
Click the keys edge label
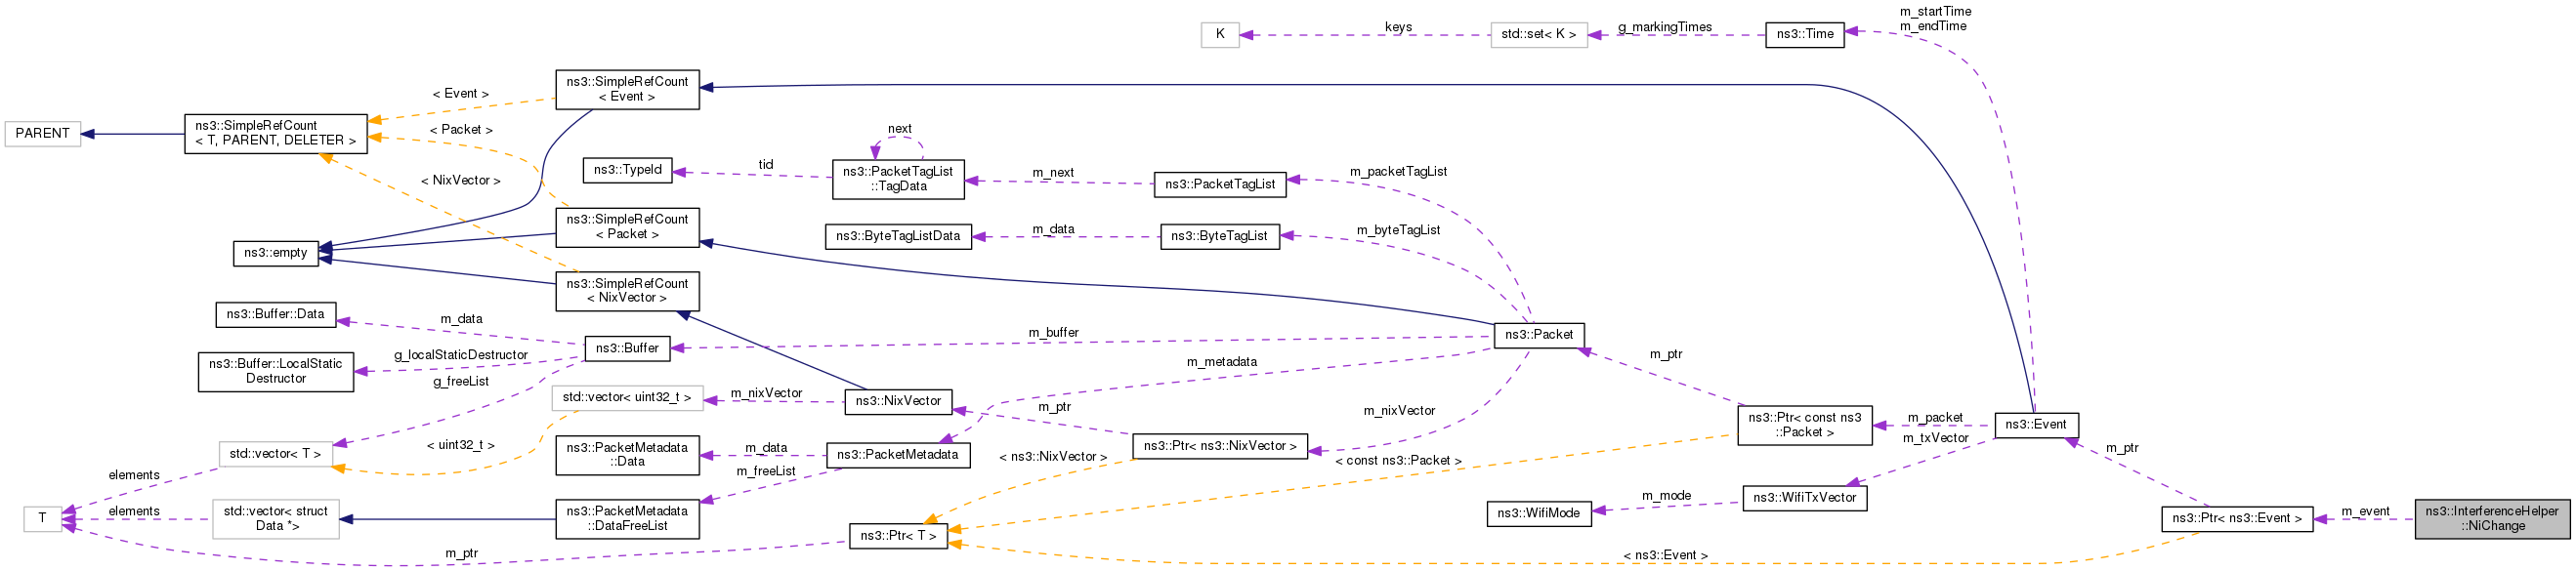point(1398,27)
